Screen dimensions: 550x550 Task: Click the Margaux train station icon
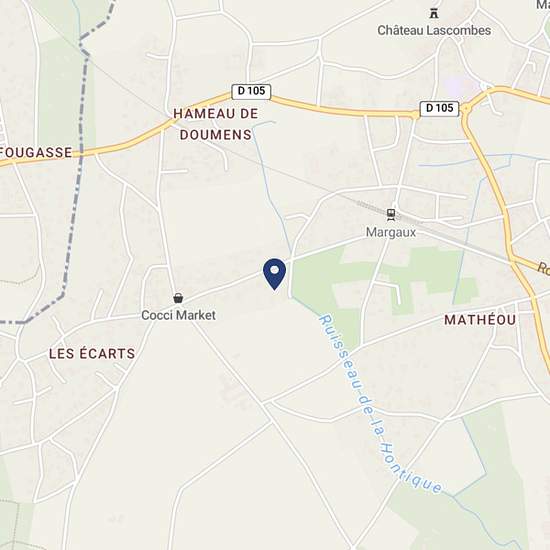tap(391, 214)
